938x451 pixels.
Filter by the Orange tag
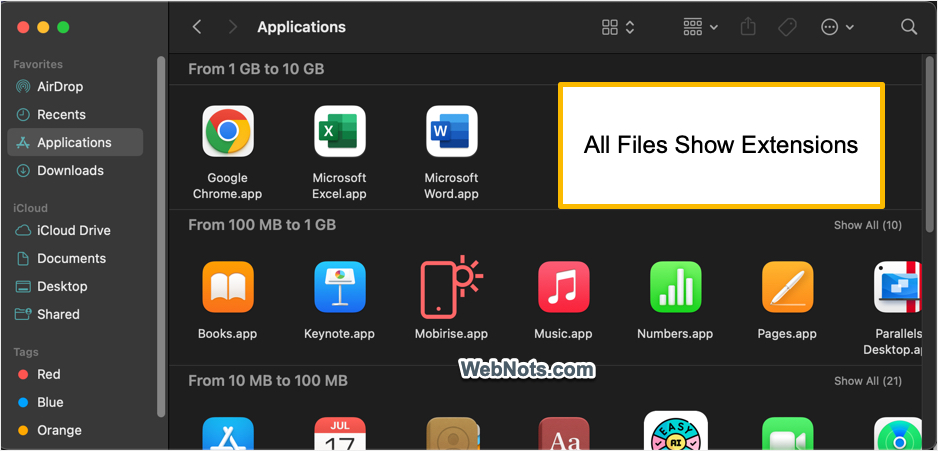75,430
